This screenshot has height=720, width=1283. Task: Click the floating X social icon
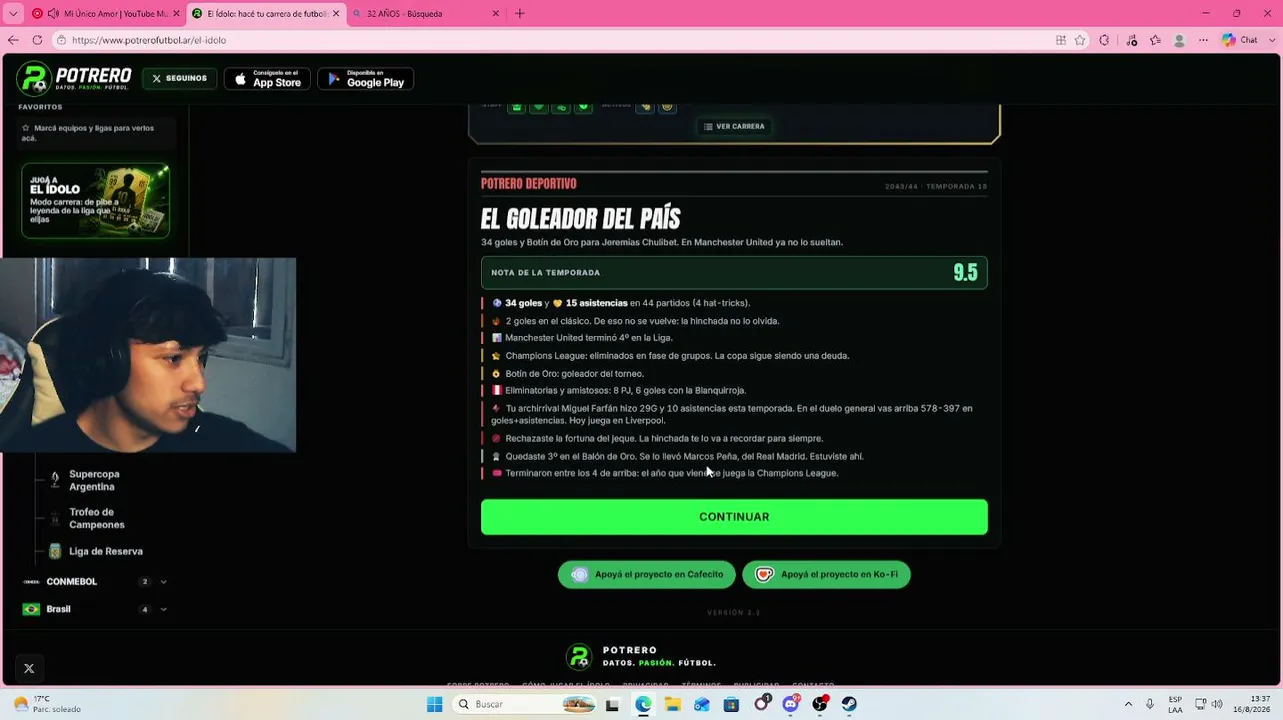(29, 668)
